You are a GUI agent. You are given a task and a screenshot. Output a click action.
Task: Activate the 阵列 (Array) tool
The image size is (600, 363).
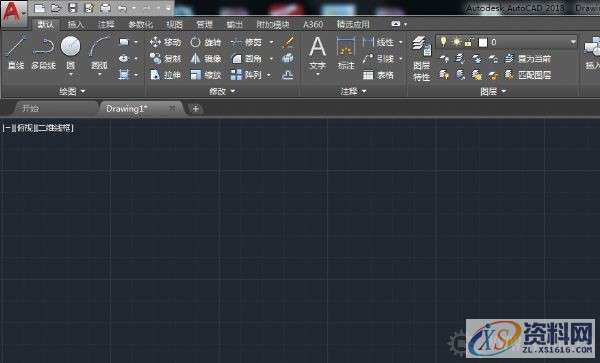click(246, 75)
